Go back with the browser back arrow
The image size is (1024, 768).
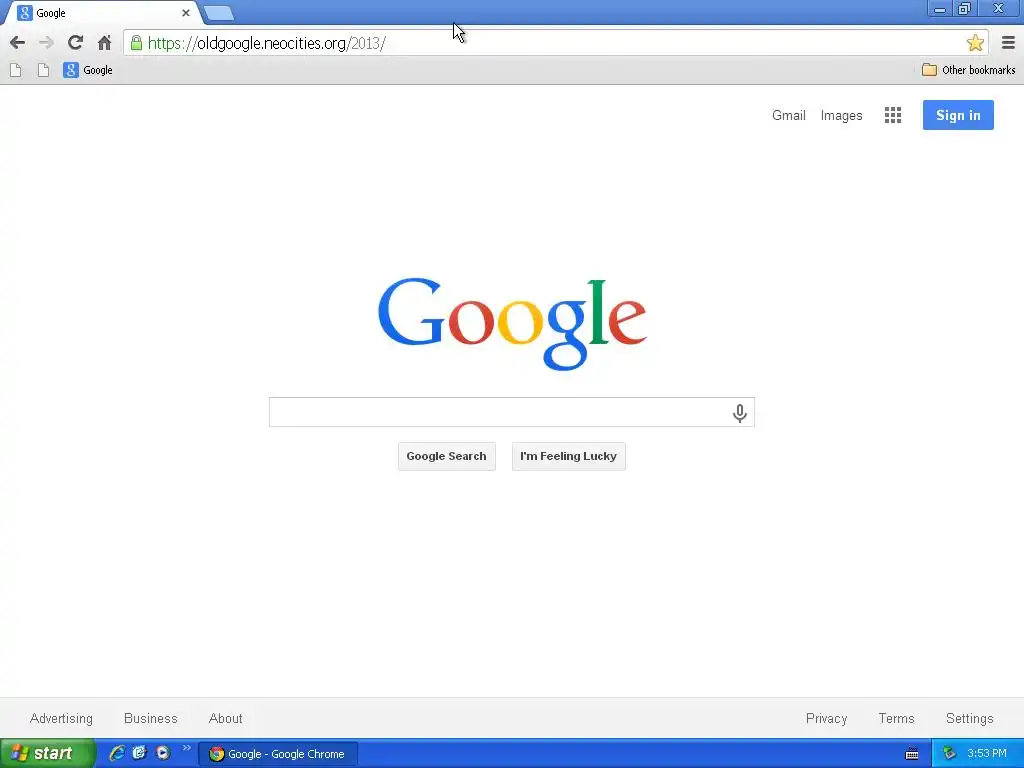point(18,43)
